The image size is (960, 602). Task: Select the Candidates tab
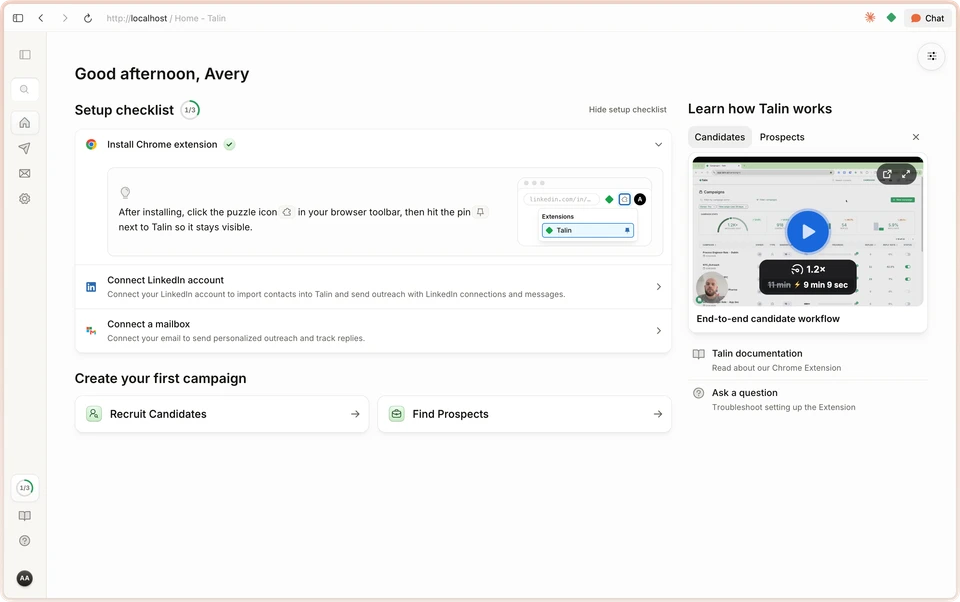click(x=719, y=137)
